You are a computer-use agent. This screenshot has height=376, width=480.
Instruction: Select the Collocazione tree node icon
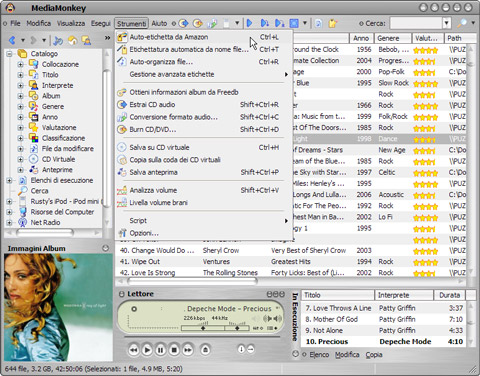pos(34,64)
